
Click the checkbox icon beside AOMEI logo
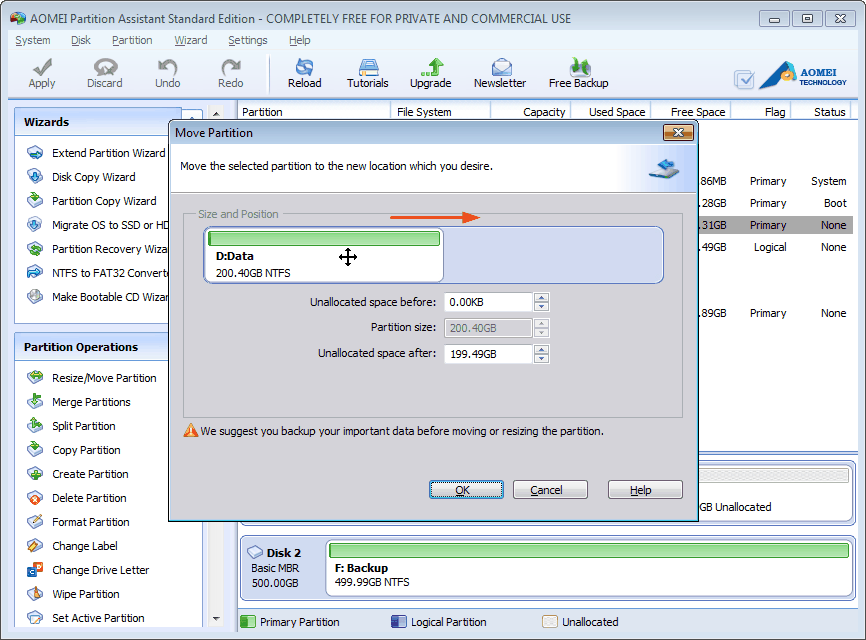(744, 80)
